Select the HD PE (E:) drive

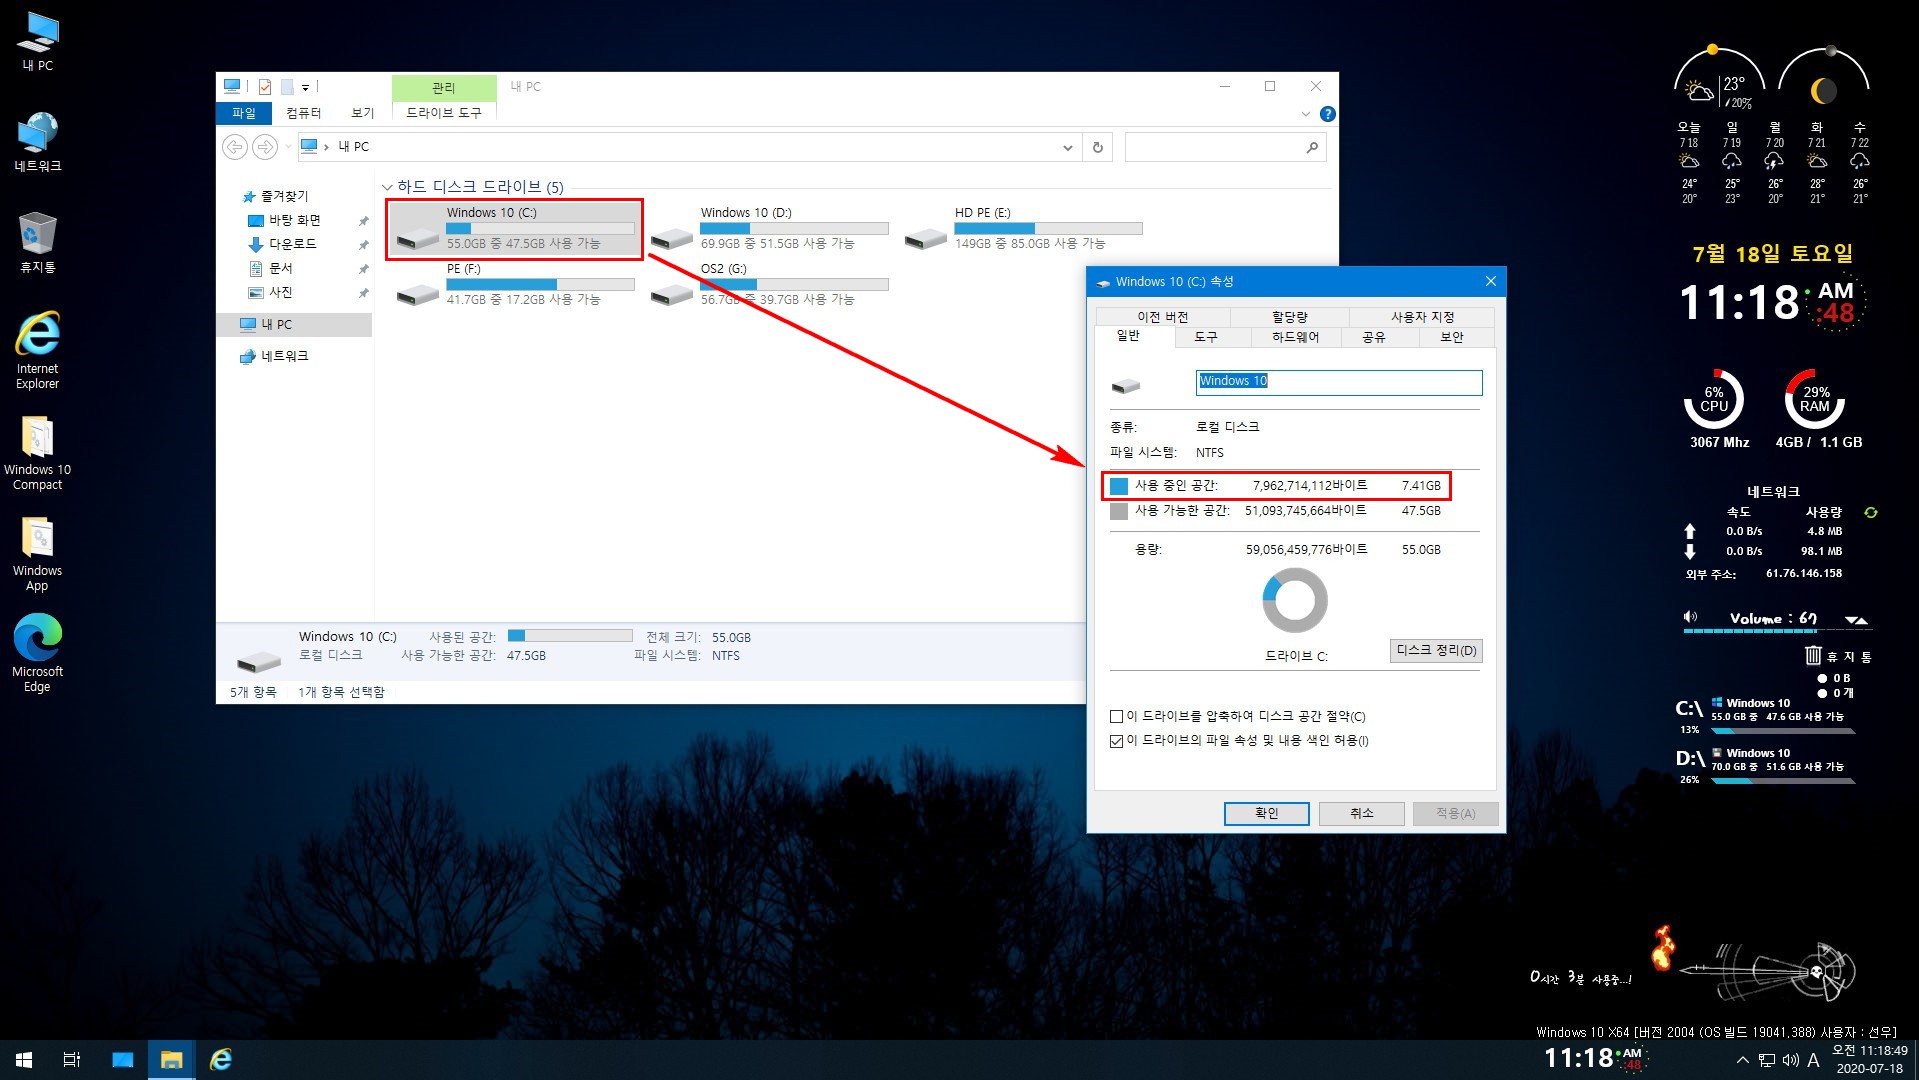tap(1022, 228)
